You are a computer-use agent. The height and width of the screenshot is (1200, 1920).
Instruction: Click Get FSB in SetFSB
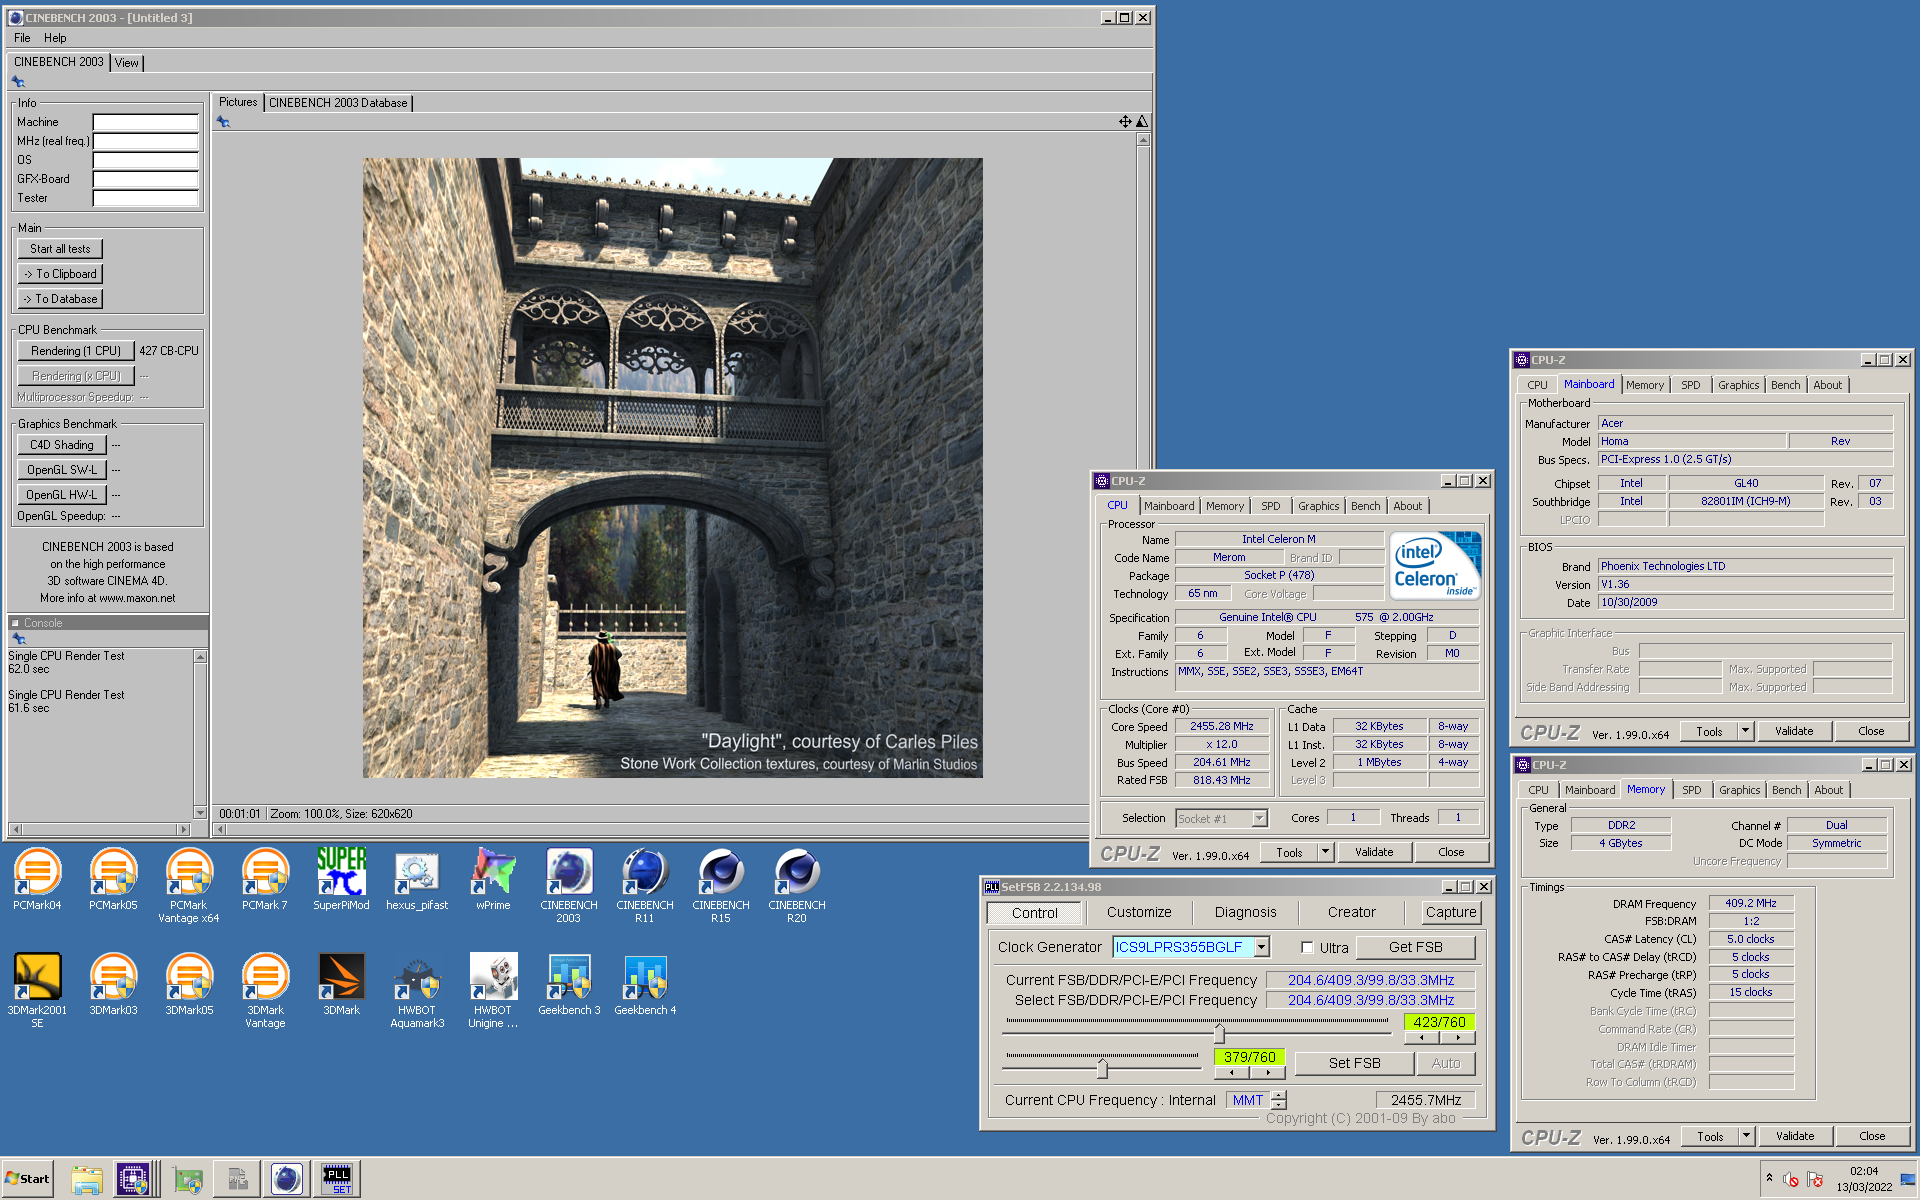pos(1415,947)
